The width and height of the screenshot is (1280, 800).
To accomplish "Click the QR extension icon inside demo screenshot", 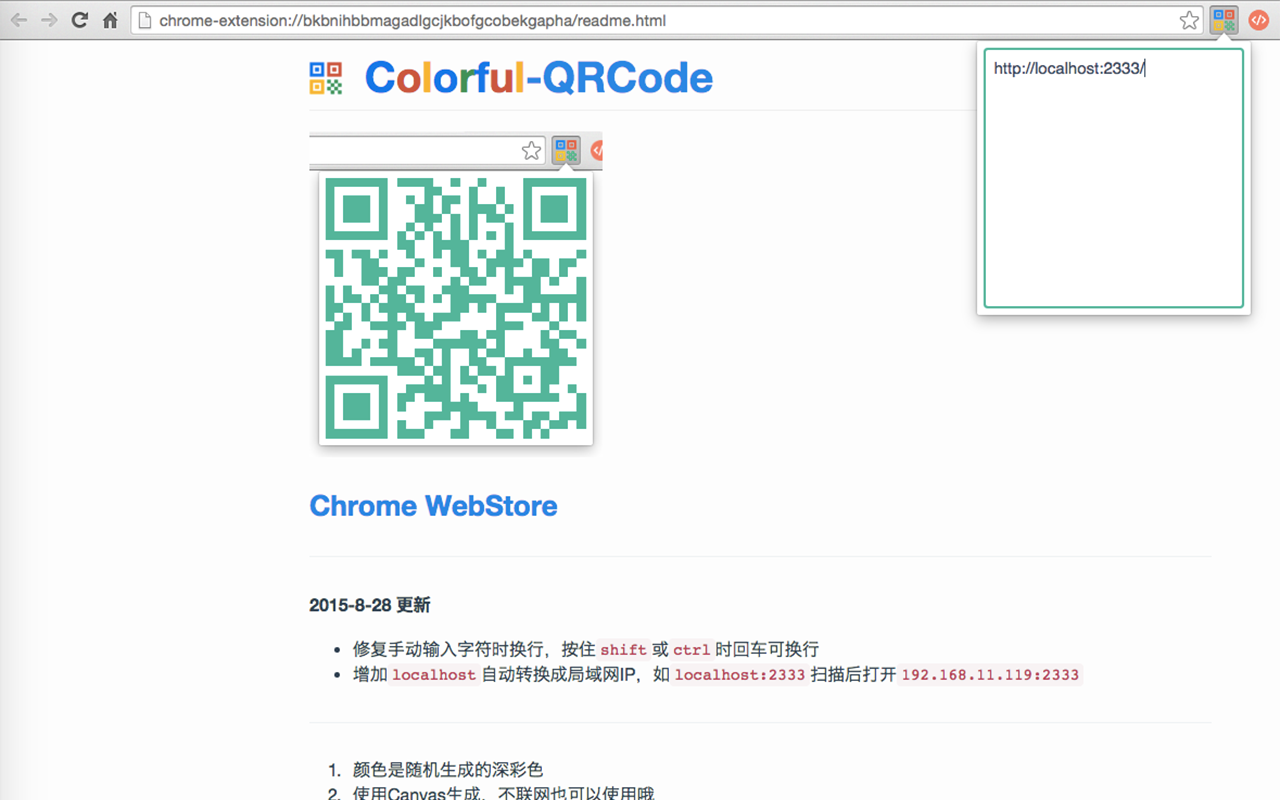I will 566,151.
